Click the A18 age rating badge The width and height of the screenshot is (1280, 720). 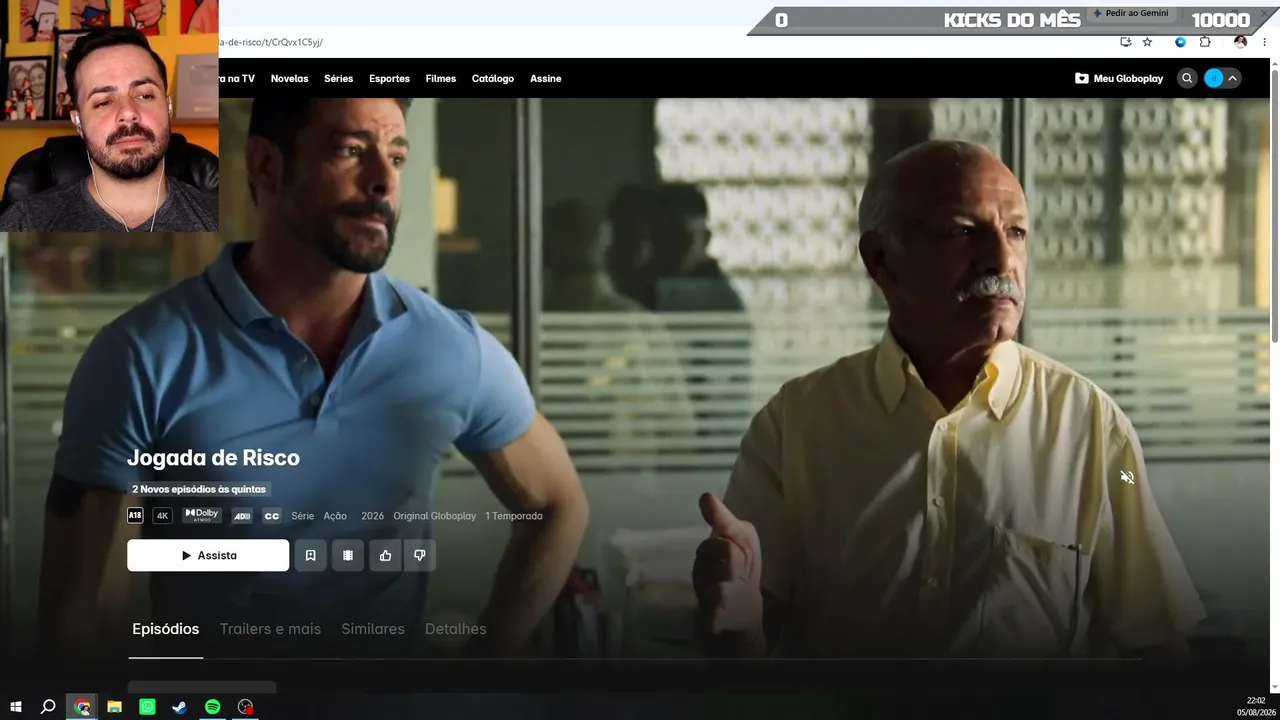[x=135, y=516]
